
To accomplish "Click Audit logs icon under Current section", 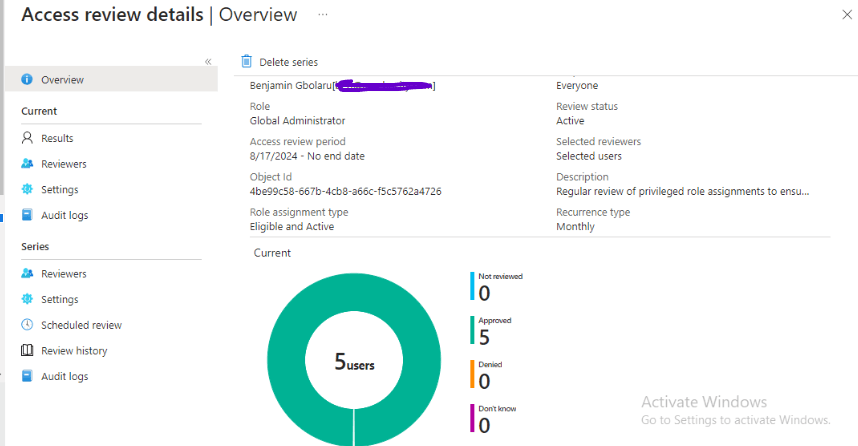I will tap(27, 215).
